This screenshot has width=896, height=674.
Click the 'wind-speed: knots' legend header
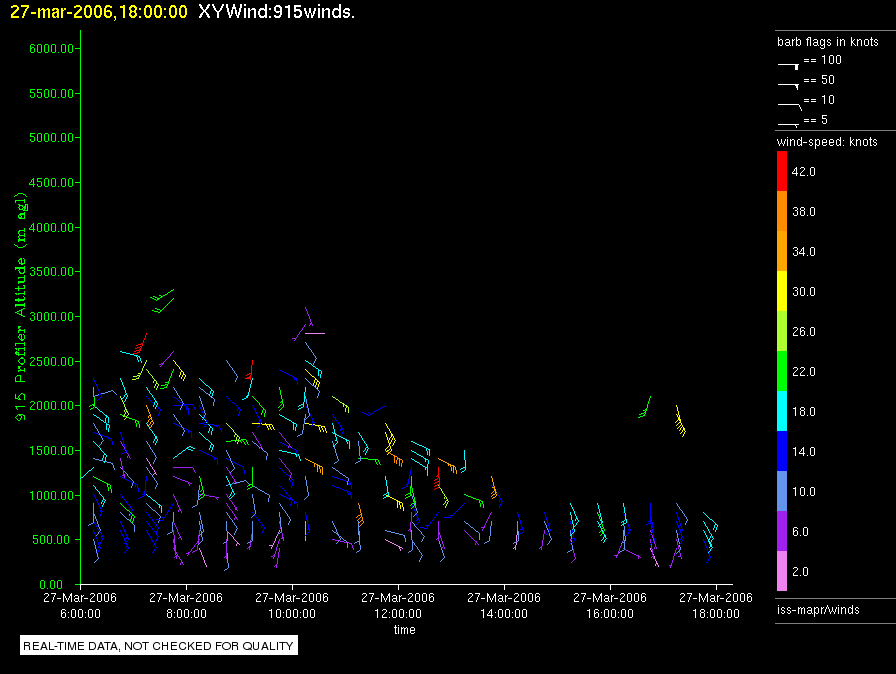click(827, 142)
